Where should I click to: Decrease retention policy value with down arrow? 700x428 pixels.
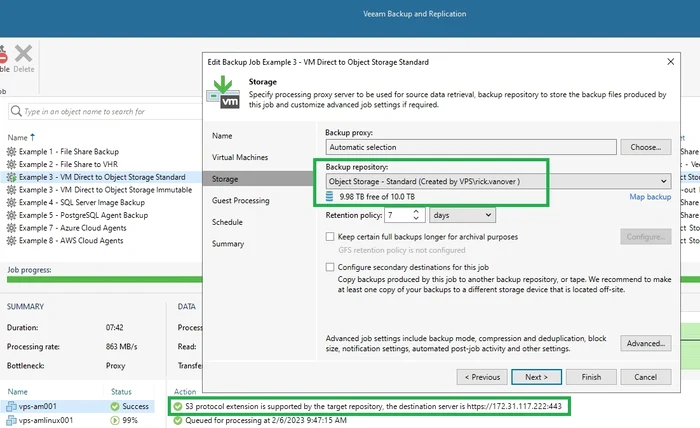[x=416, y=218]
